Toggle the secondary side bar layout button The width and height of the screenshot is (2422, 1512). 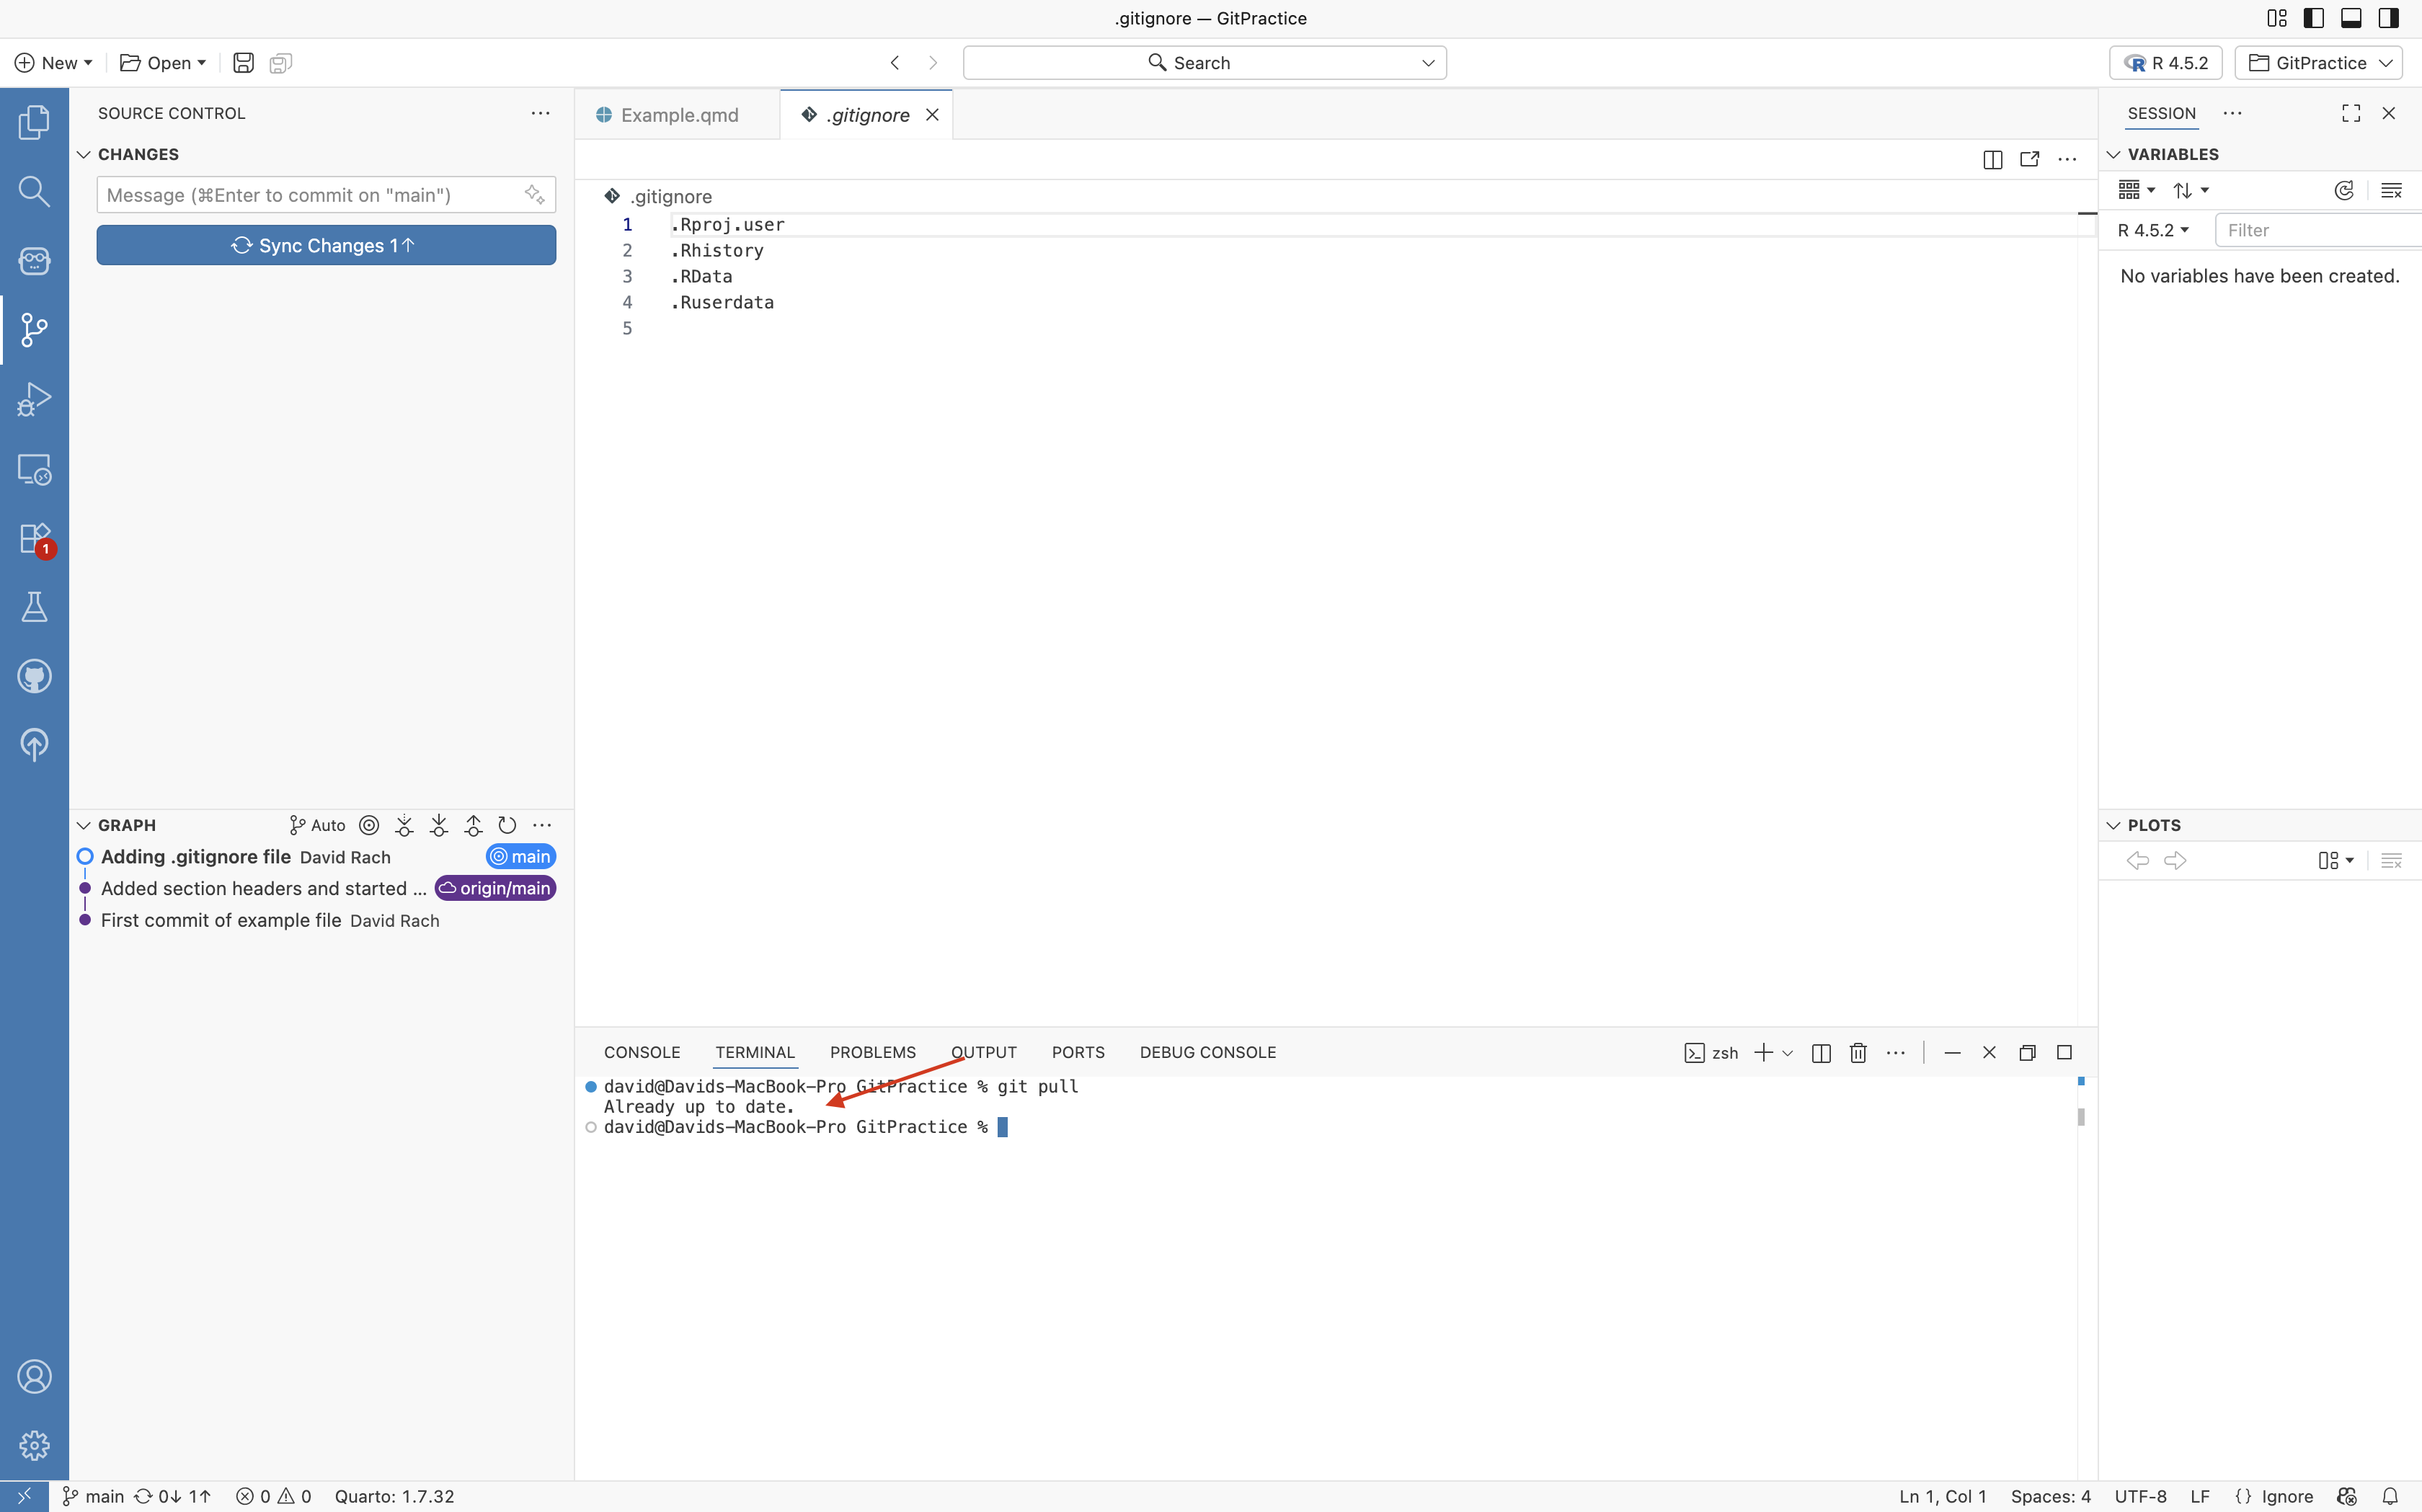pyautogui.click(x=2388, y=18)
